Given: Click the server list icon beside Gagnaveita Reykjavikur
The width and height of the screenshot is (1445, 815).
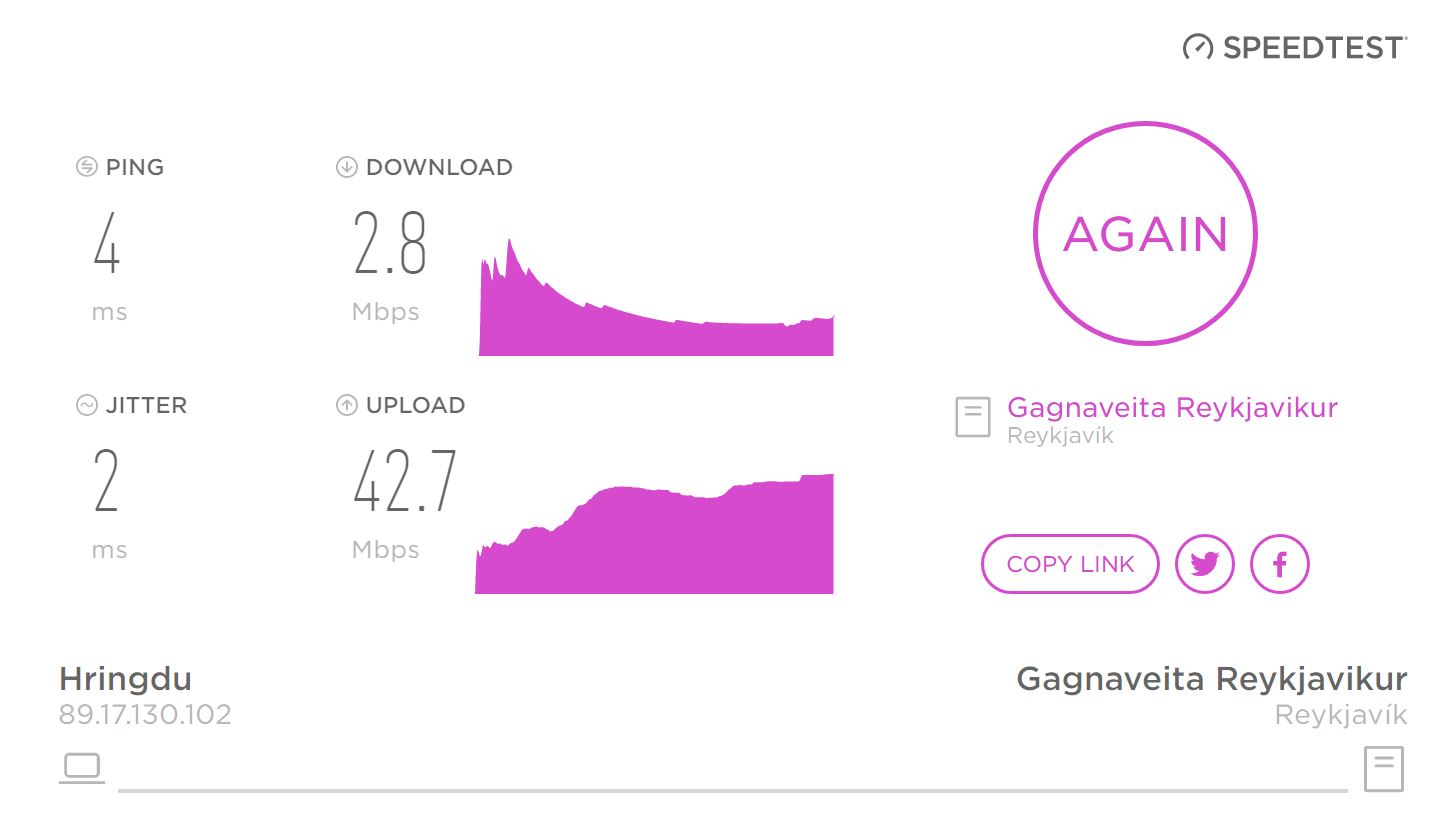Looking at the screenshot, I should tap(971, 417).
